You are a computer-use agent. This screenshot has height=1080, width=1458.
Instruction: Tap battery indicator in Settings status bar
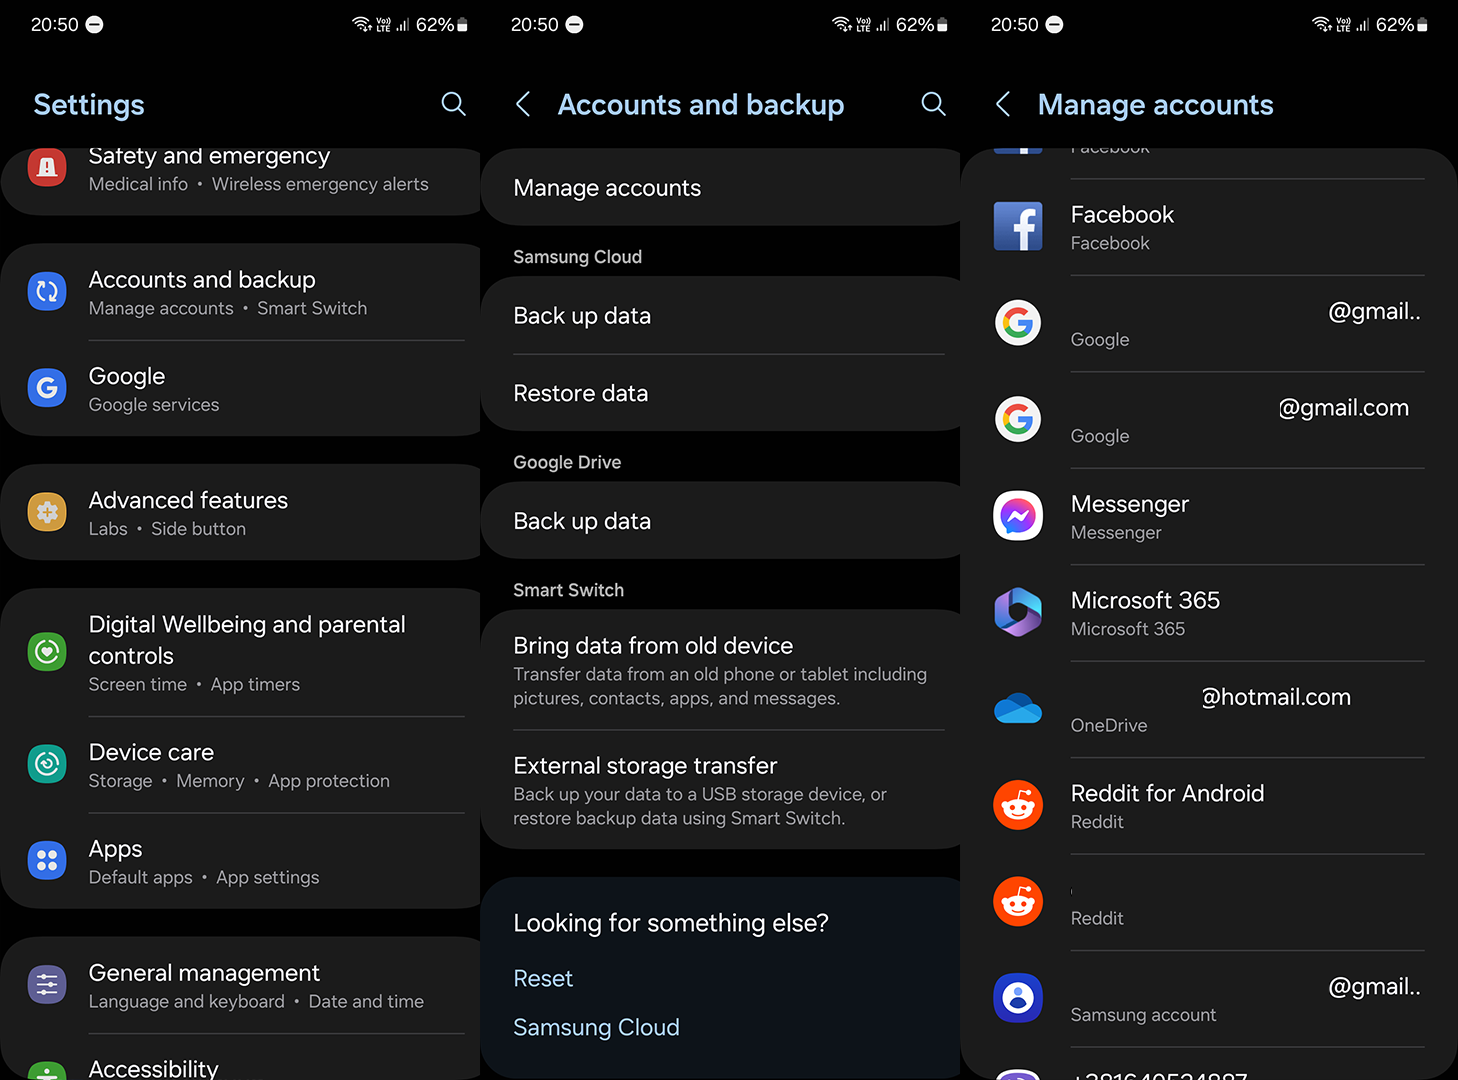click(462, 25)
